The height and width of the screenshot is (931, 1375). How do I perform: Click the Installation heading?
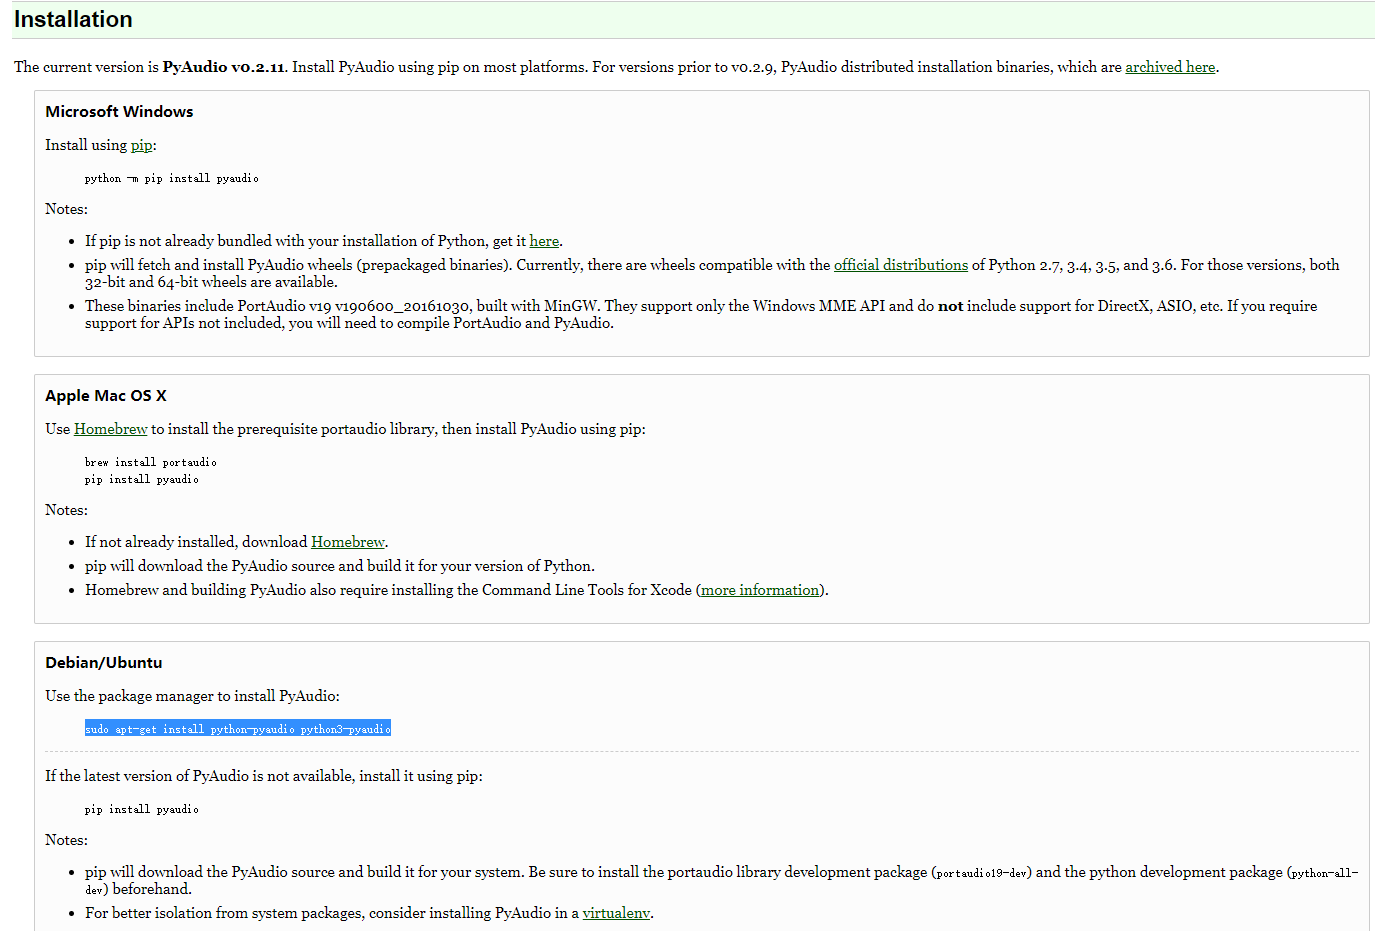point(73,19)
